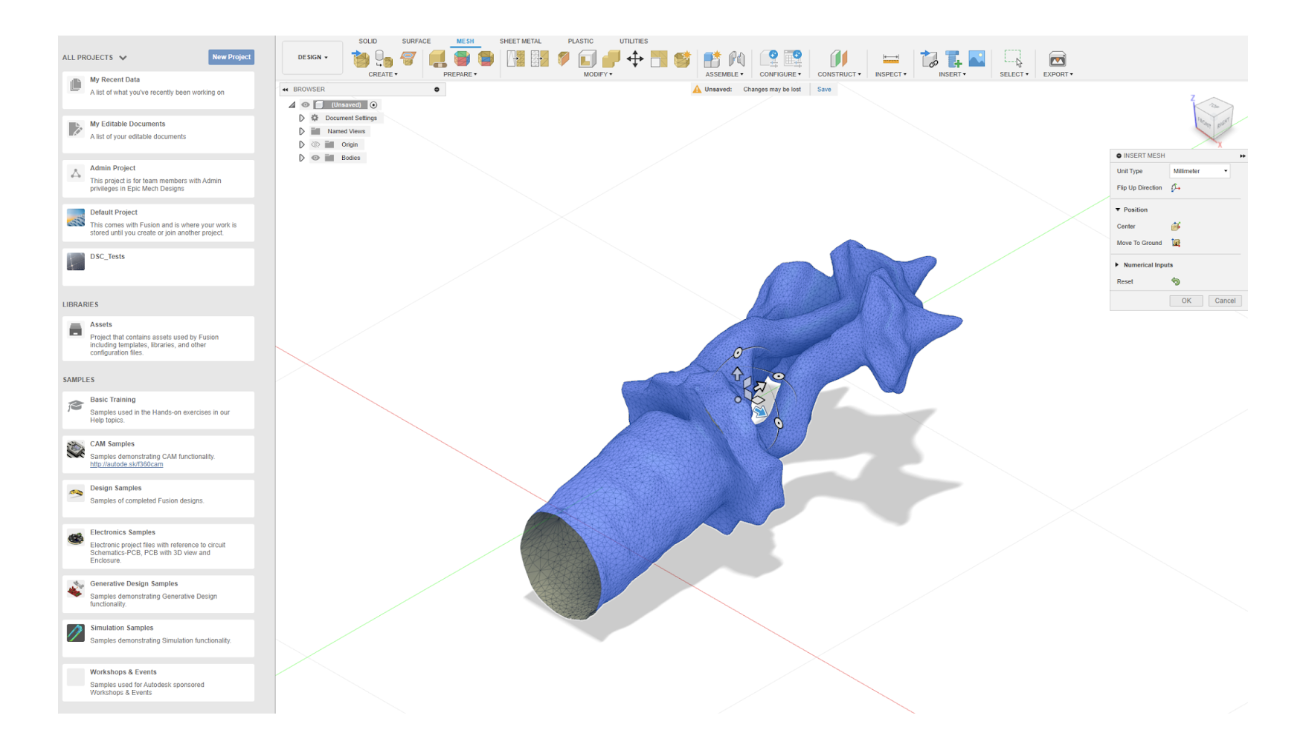Open the MODIFY menu dropdown
1300x746 pixels.
tap(598, 74)
